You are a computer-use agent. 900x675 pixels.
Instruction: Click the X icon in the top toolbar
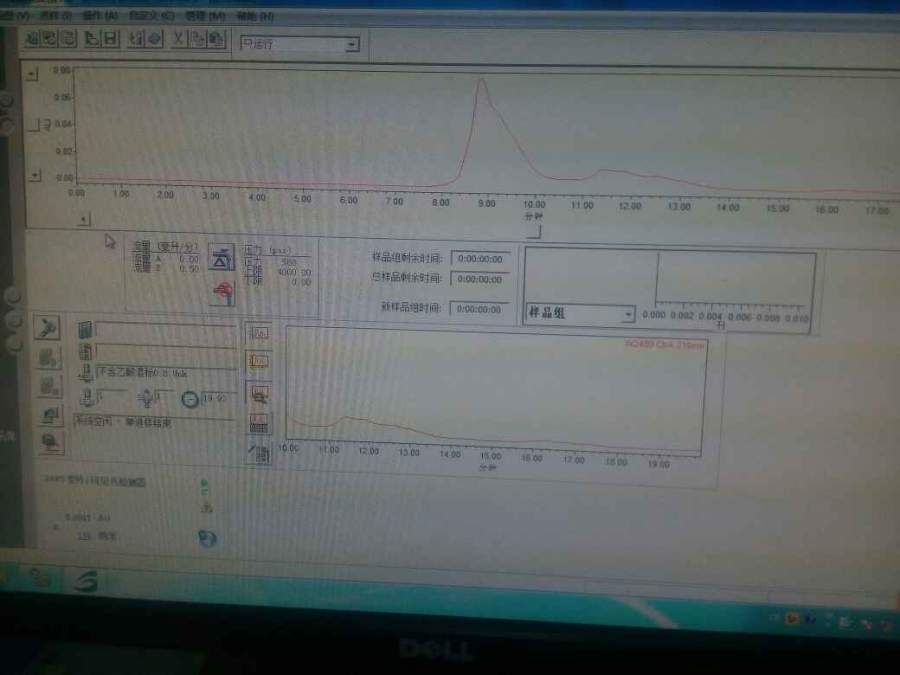179,39
